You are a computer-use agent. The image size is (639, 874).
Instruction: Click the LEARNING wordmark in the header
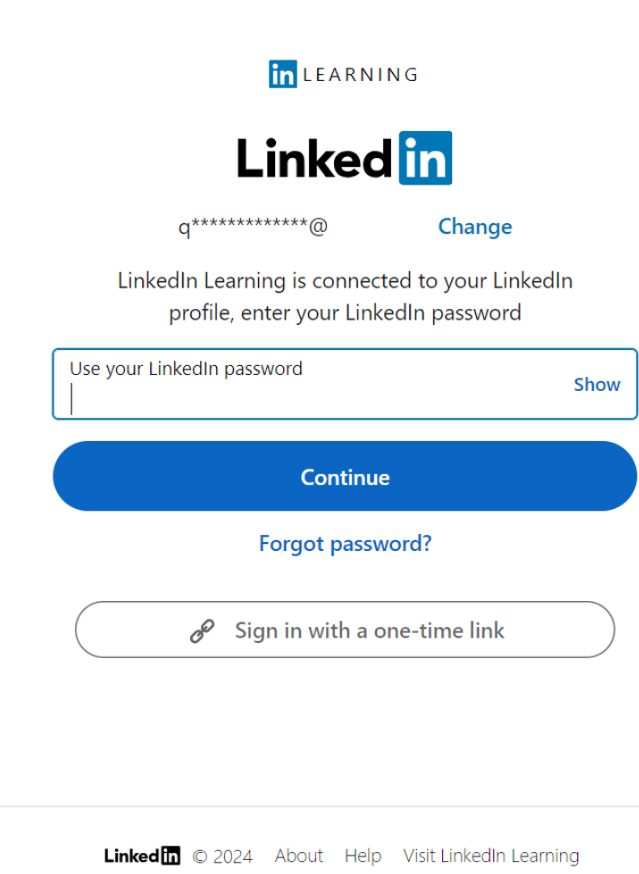(360, 74)
